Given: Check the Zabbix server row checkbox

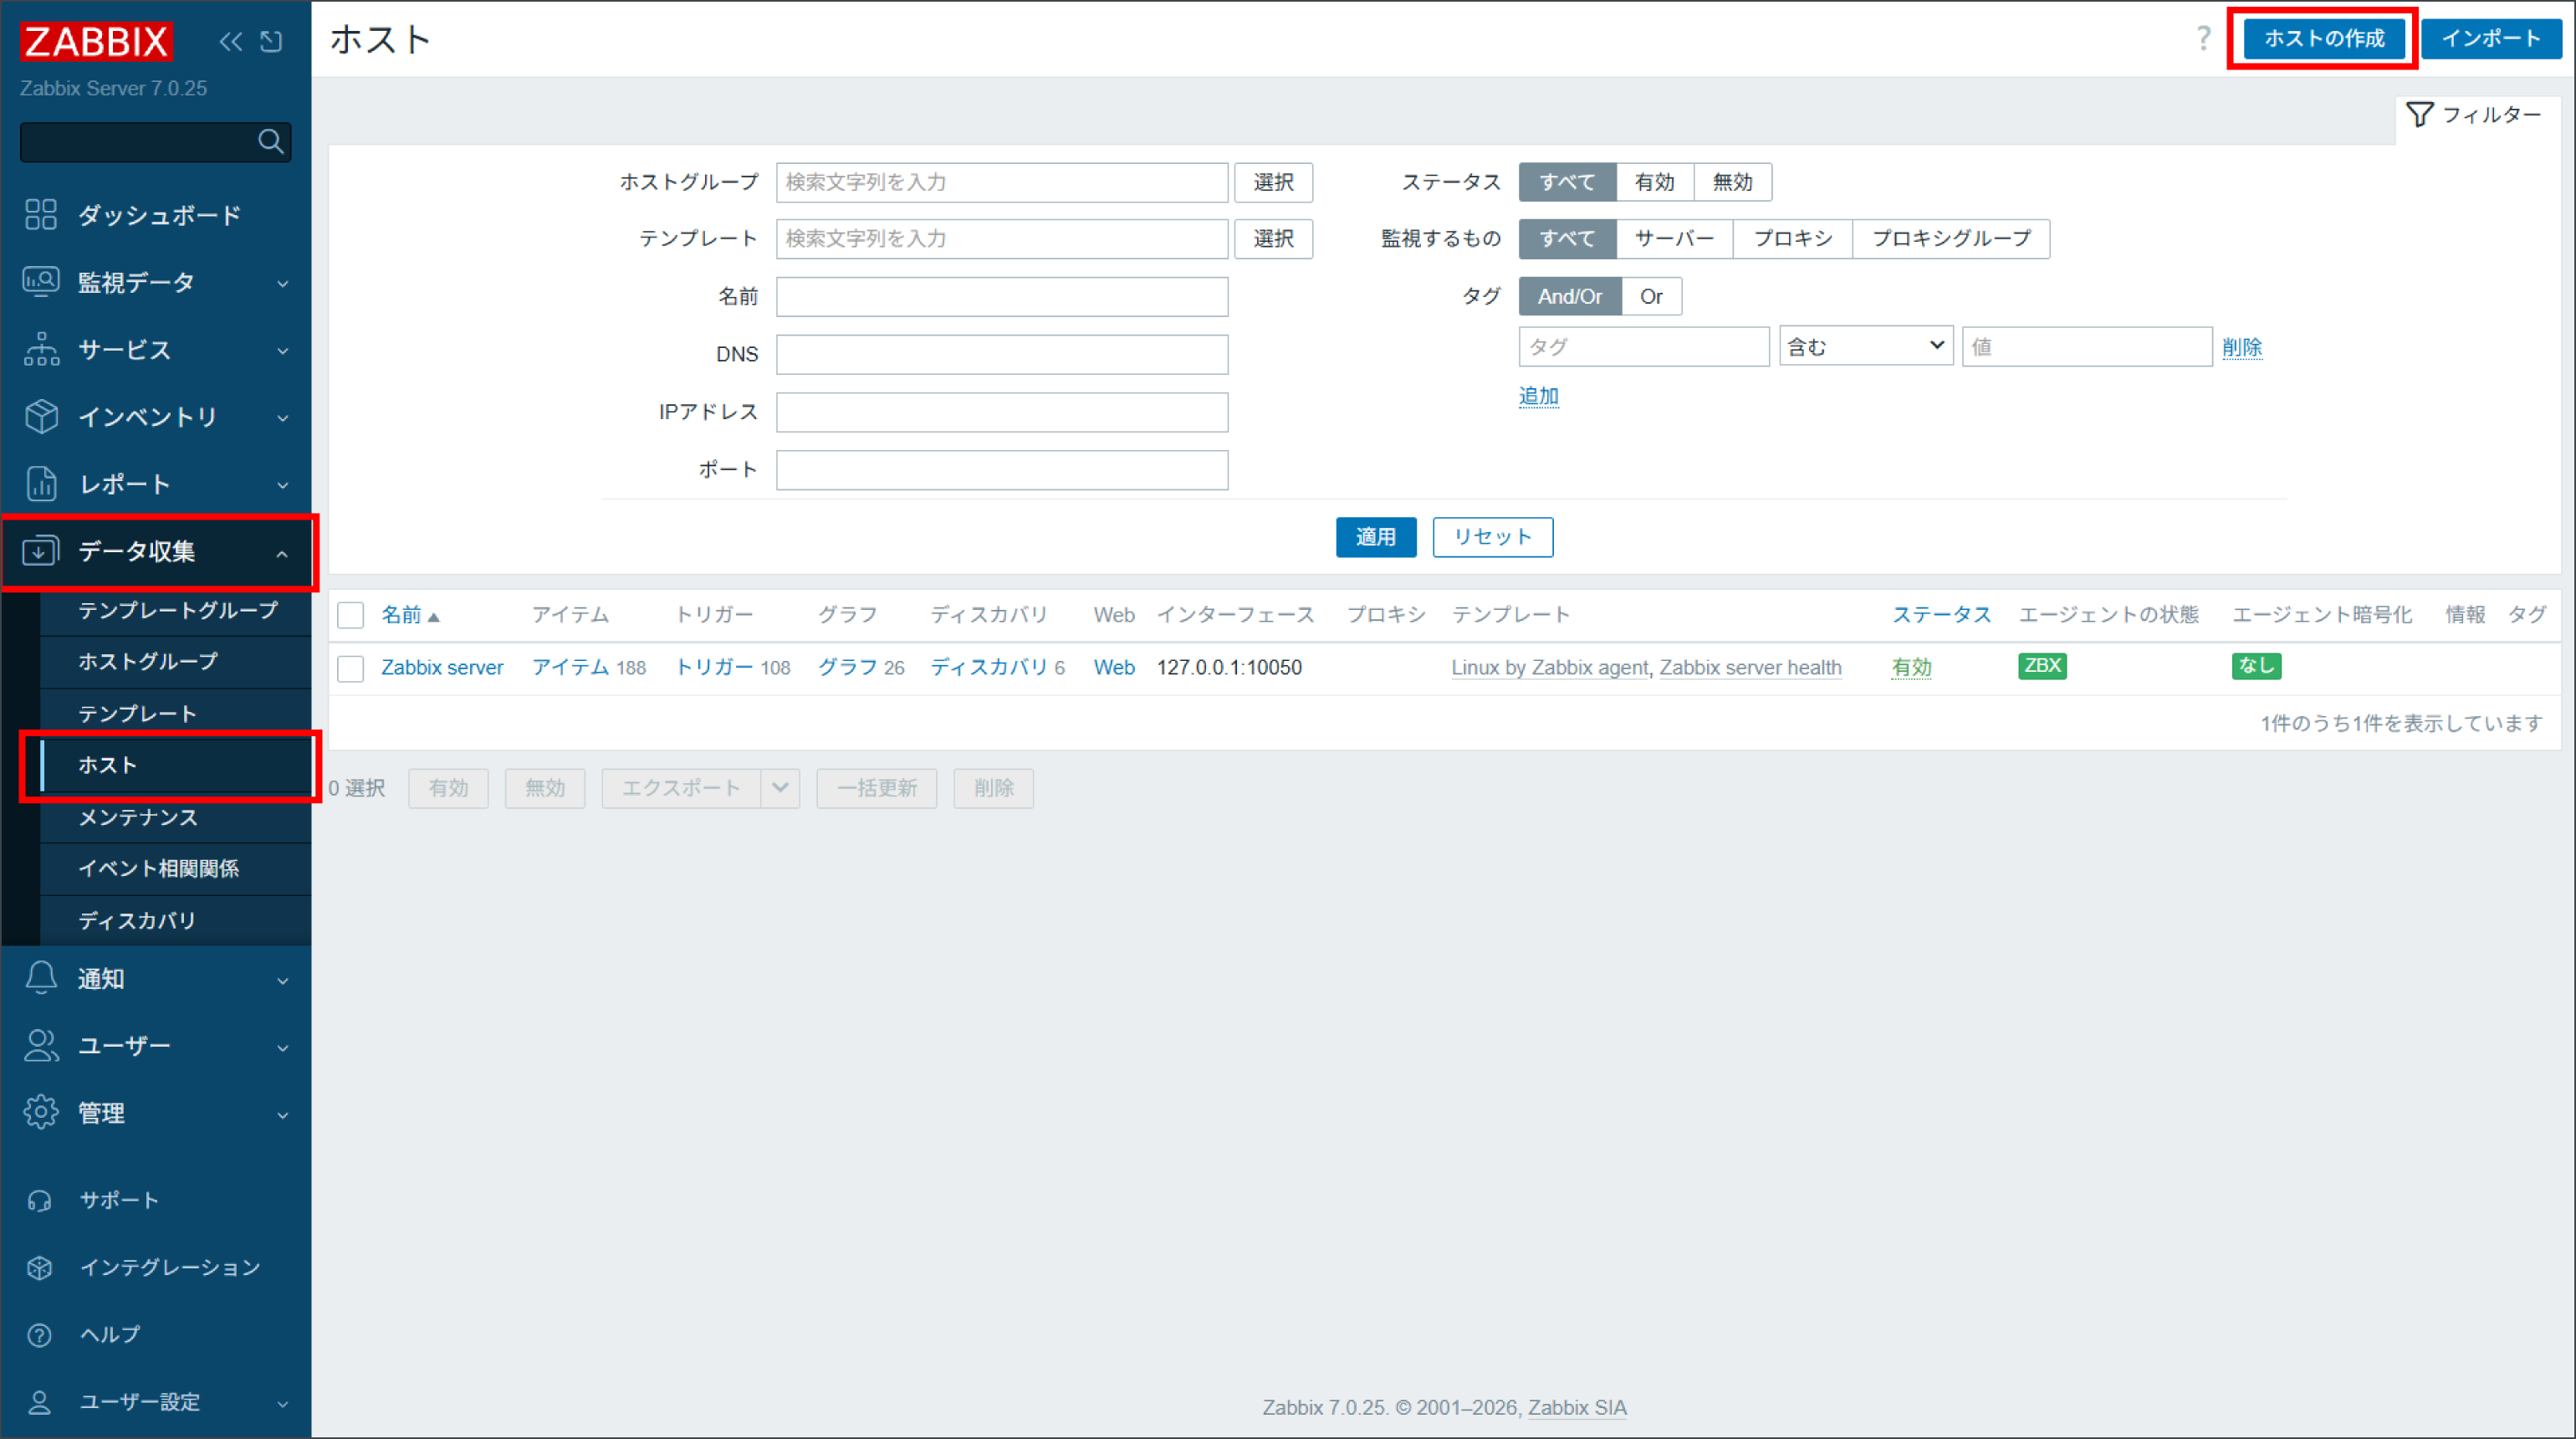Looking at the screenshot, I should [x=351, y=668].
